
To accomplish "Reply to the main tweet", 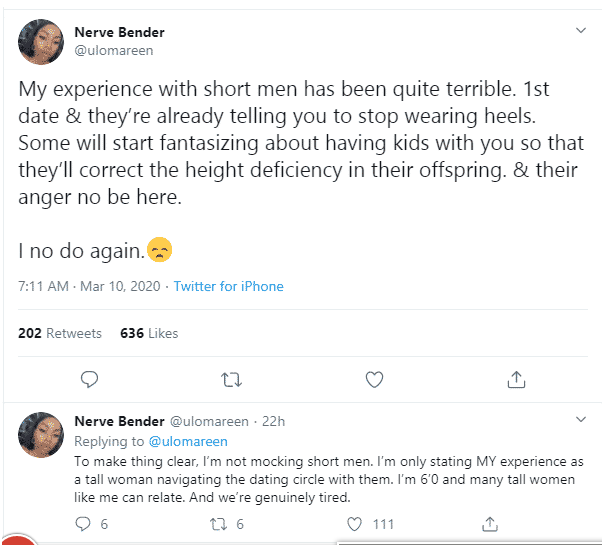I will (88, 379).
